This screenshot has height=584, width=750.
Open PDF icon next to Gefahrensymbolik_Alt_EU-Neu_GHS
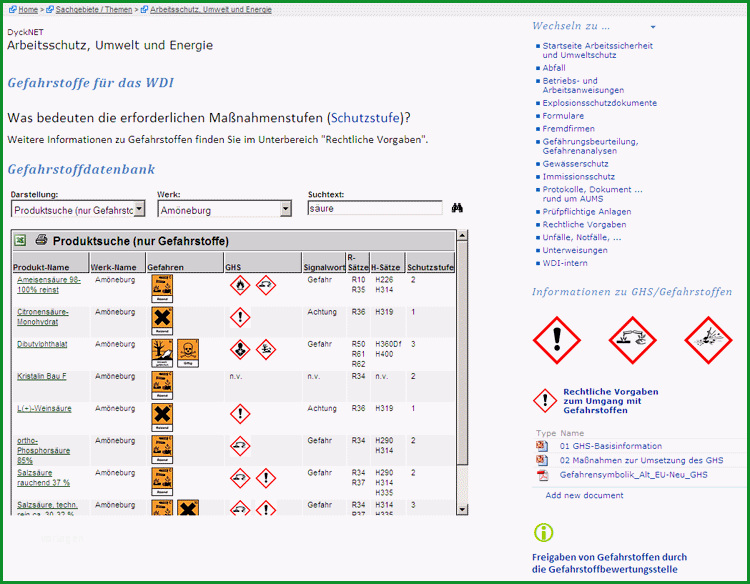pyautogui.click(x=542, y=475)
